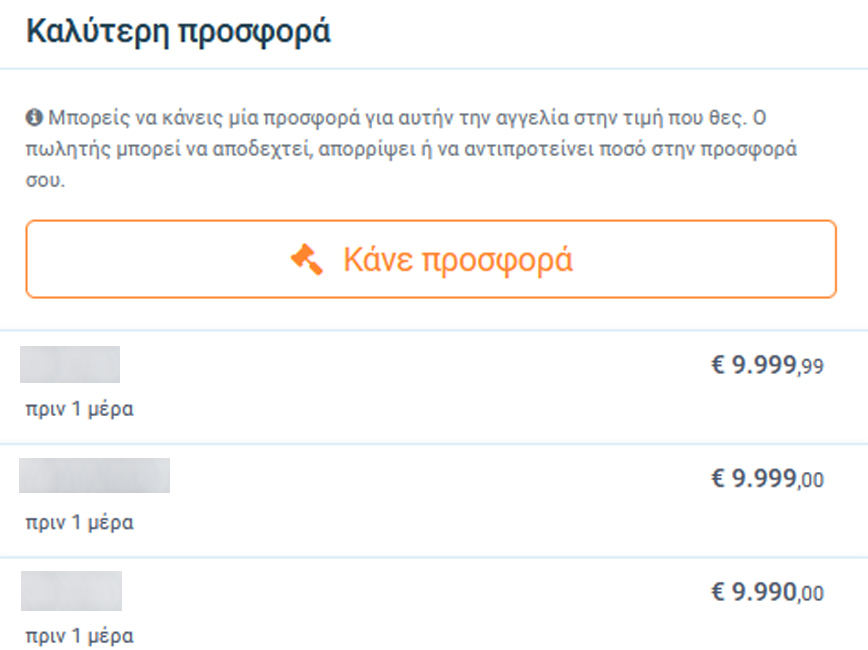The image size is (868, 650).
Task: Open the blurred bidder of €9.999,99 offer
Action: click(x=70, y=364)
